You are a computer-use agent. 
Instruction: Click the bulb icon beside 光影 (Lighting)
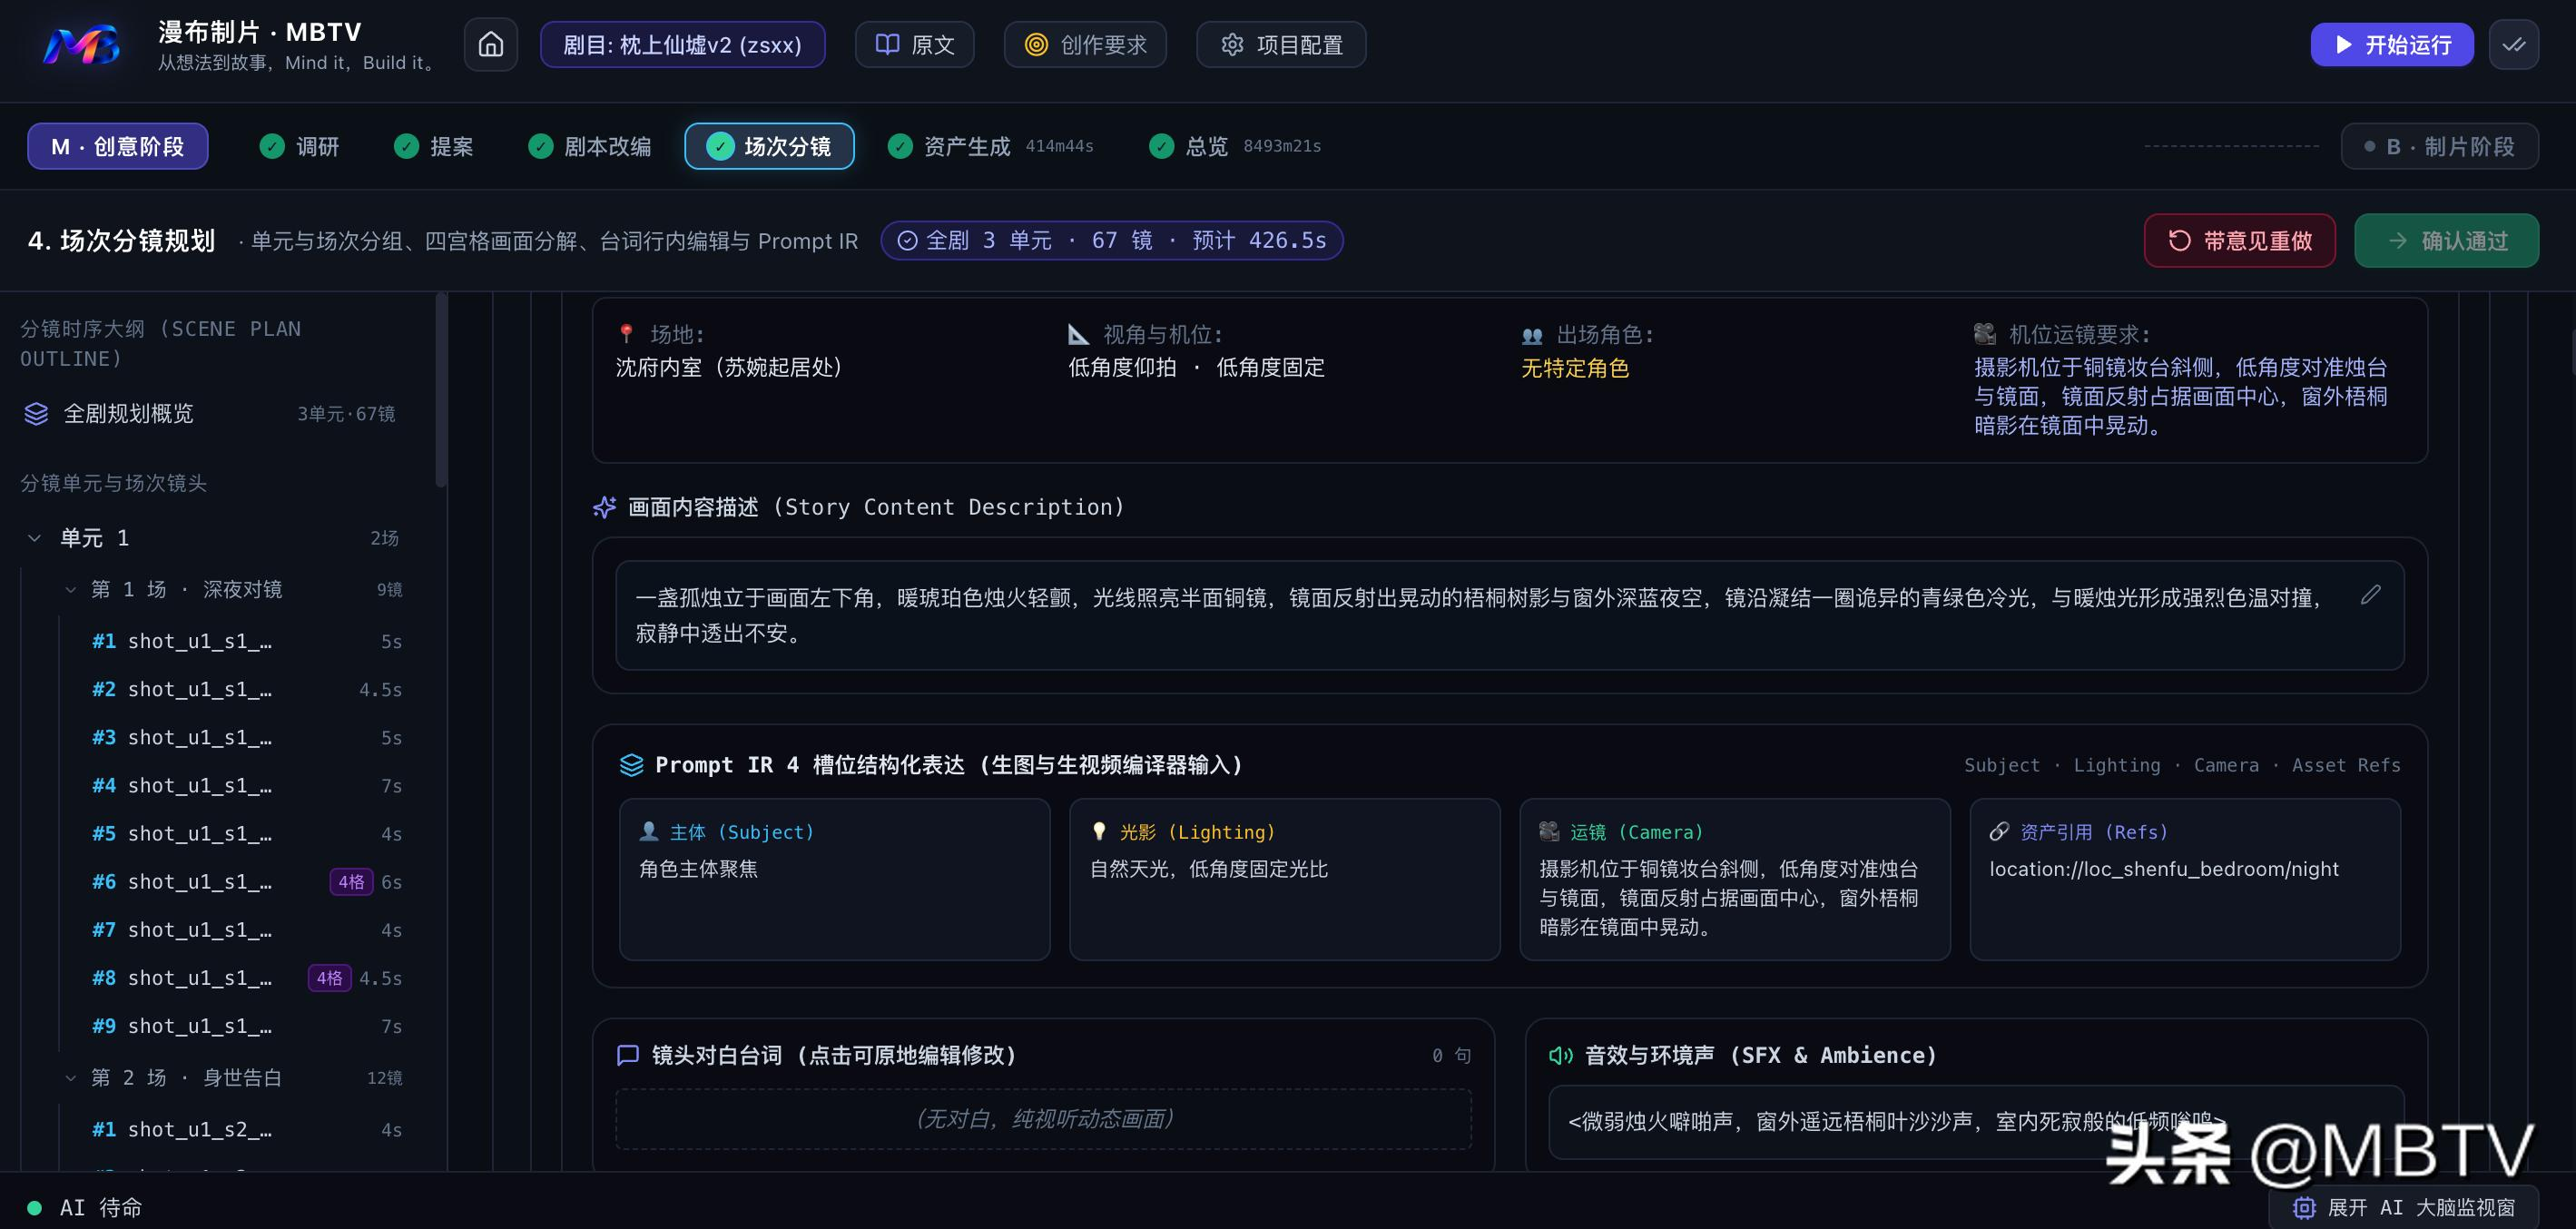1099,831
